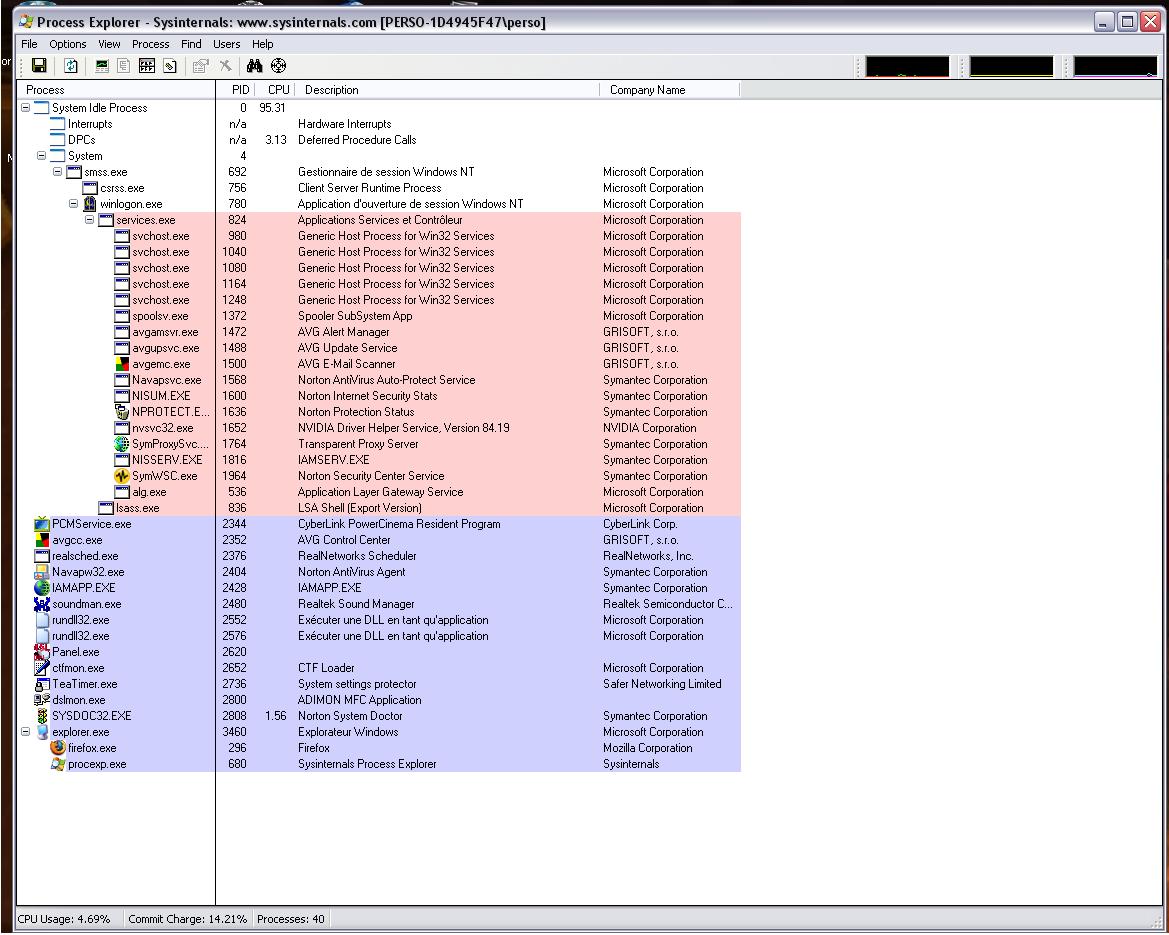Image resolution: width=1169 pixels, height=935 pixels.
Task: Click the commit history mini graph with yellow line
Action: (x=1012, y=66)
